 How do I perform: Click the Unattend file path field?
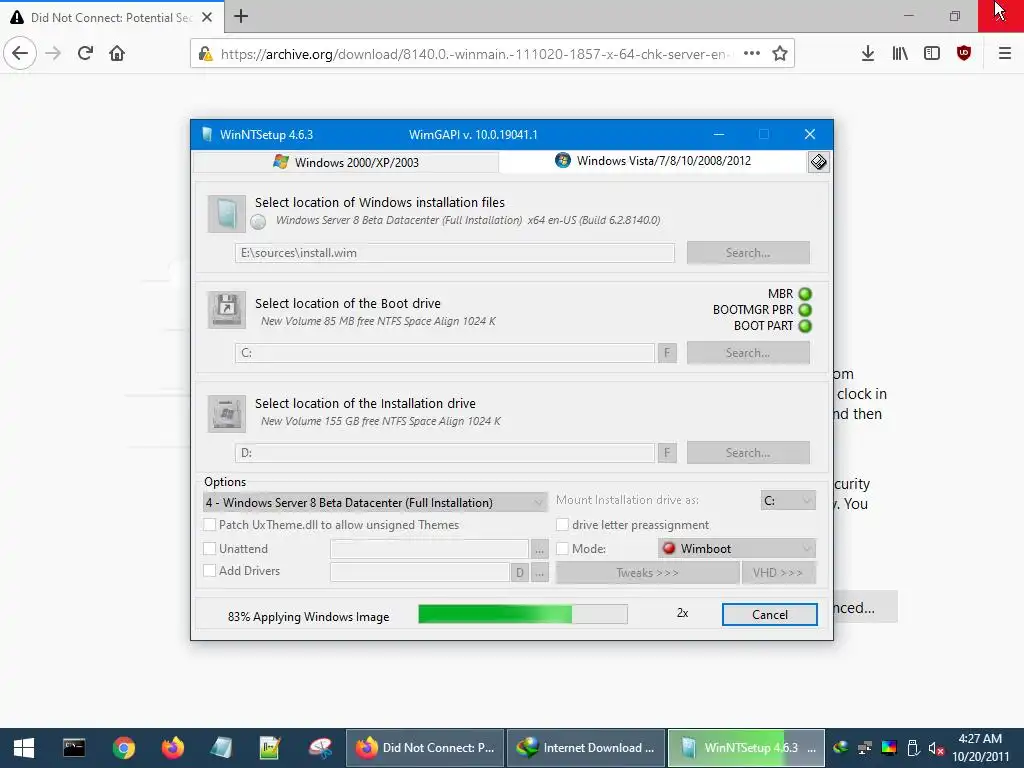429,549
